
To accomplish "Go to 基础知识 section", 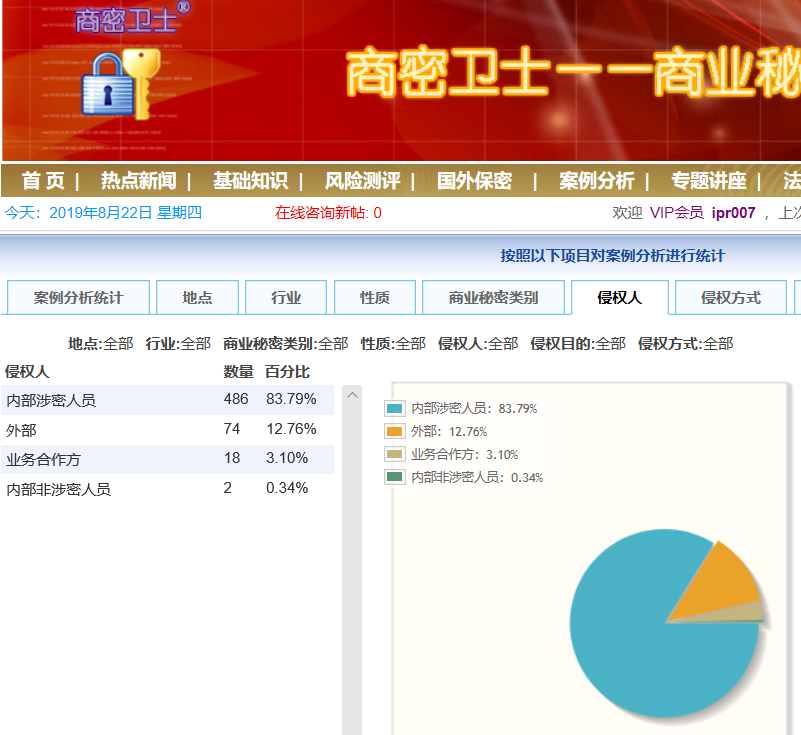I will point(250,181).
